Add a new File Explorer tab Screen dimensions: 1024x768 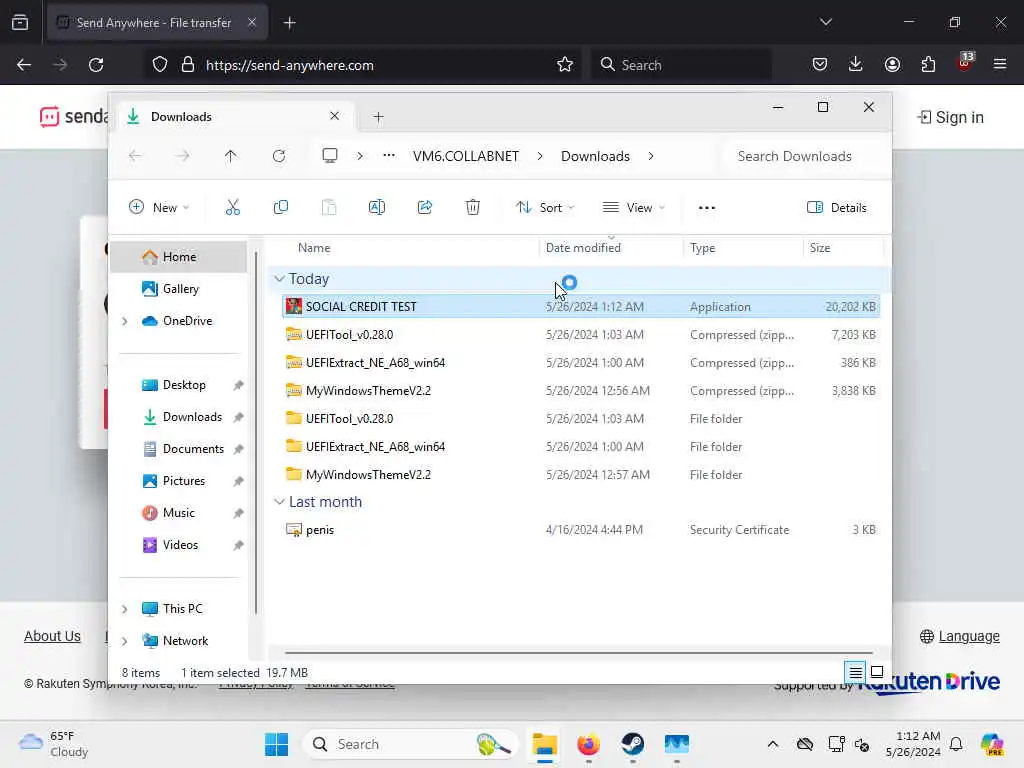378,117
